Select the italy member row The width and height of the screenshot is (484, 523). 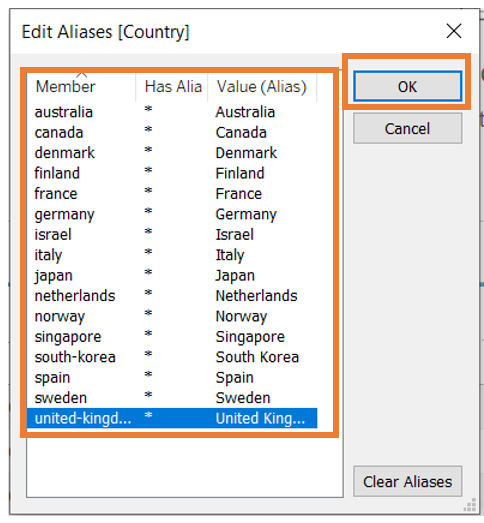[172, 255]
